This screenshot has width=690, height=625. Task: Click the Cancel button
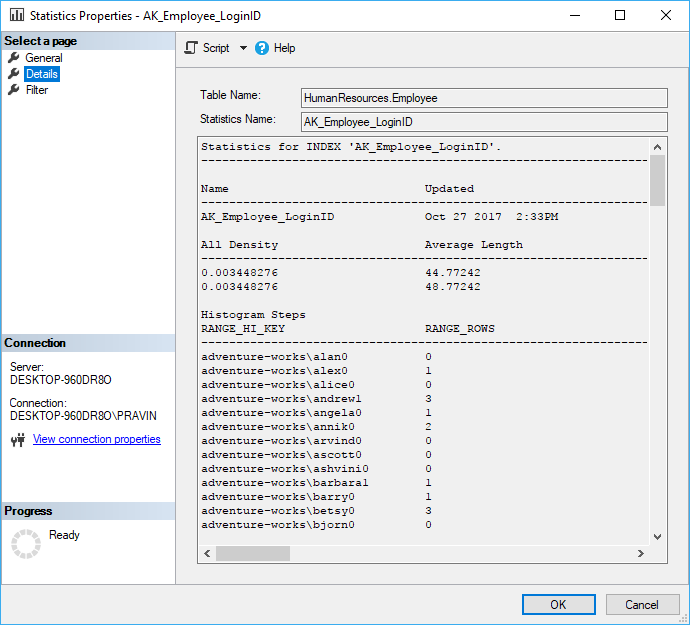pos(642,604)
